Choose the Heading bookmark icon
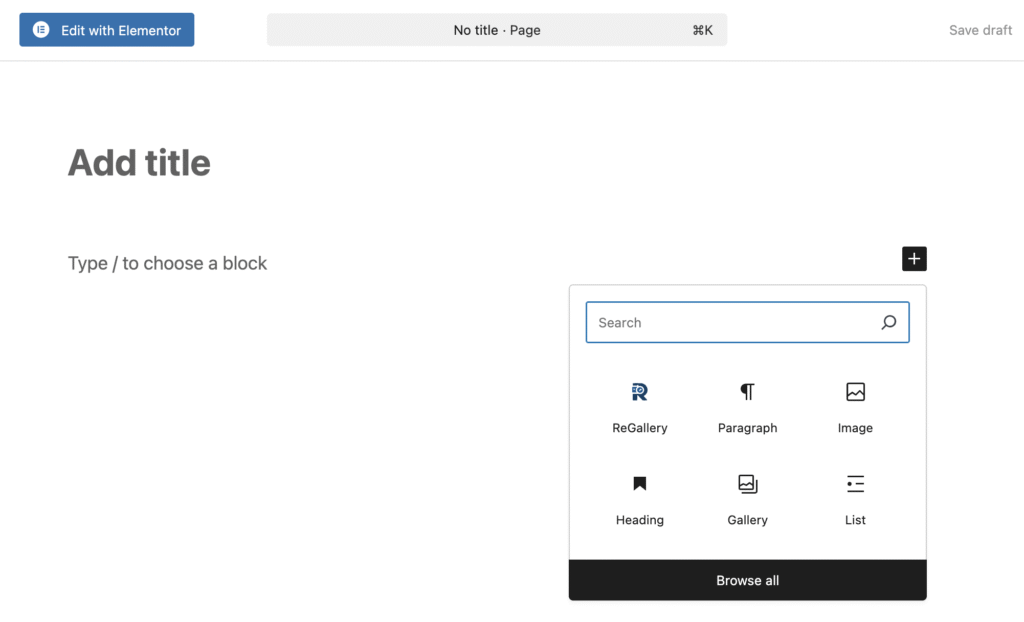 [640, 484]
